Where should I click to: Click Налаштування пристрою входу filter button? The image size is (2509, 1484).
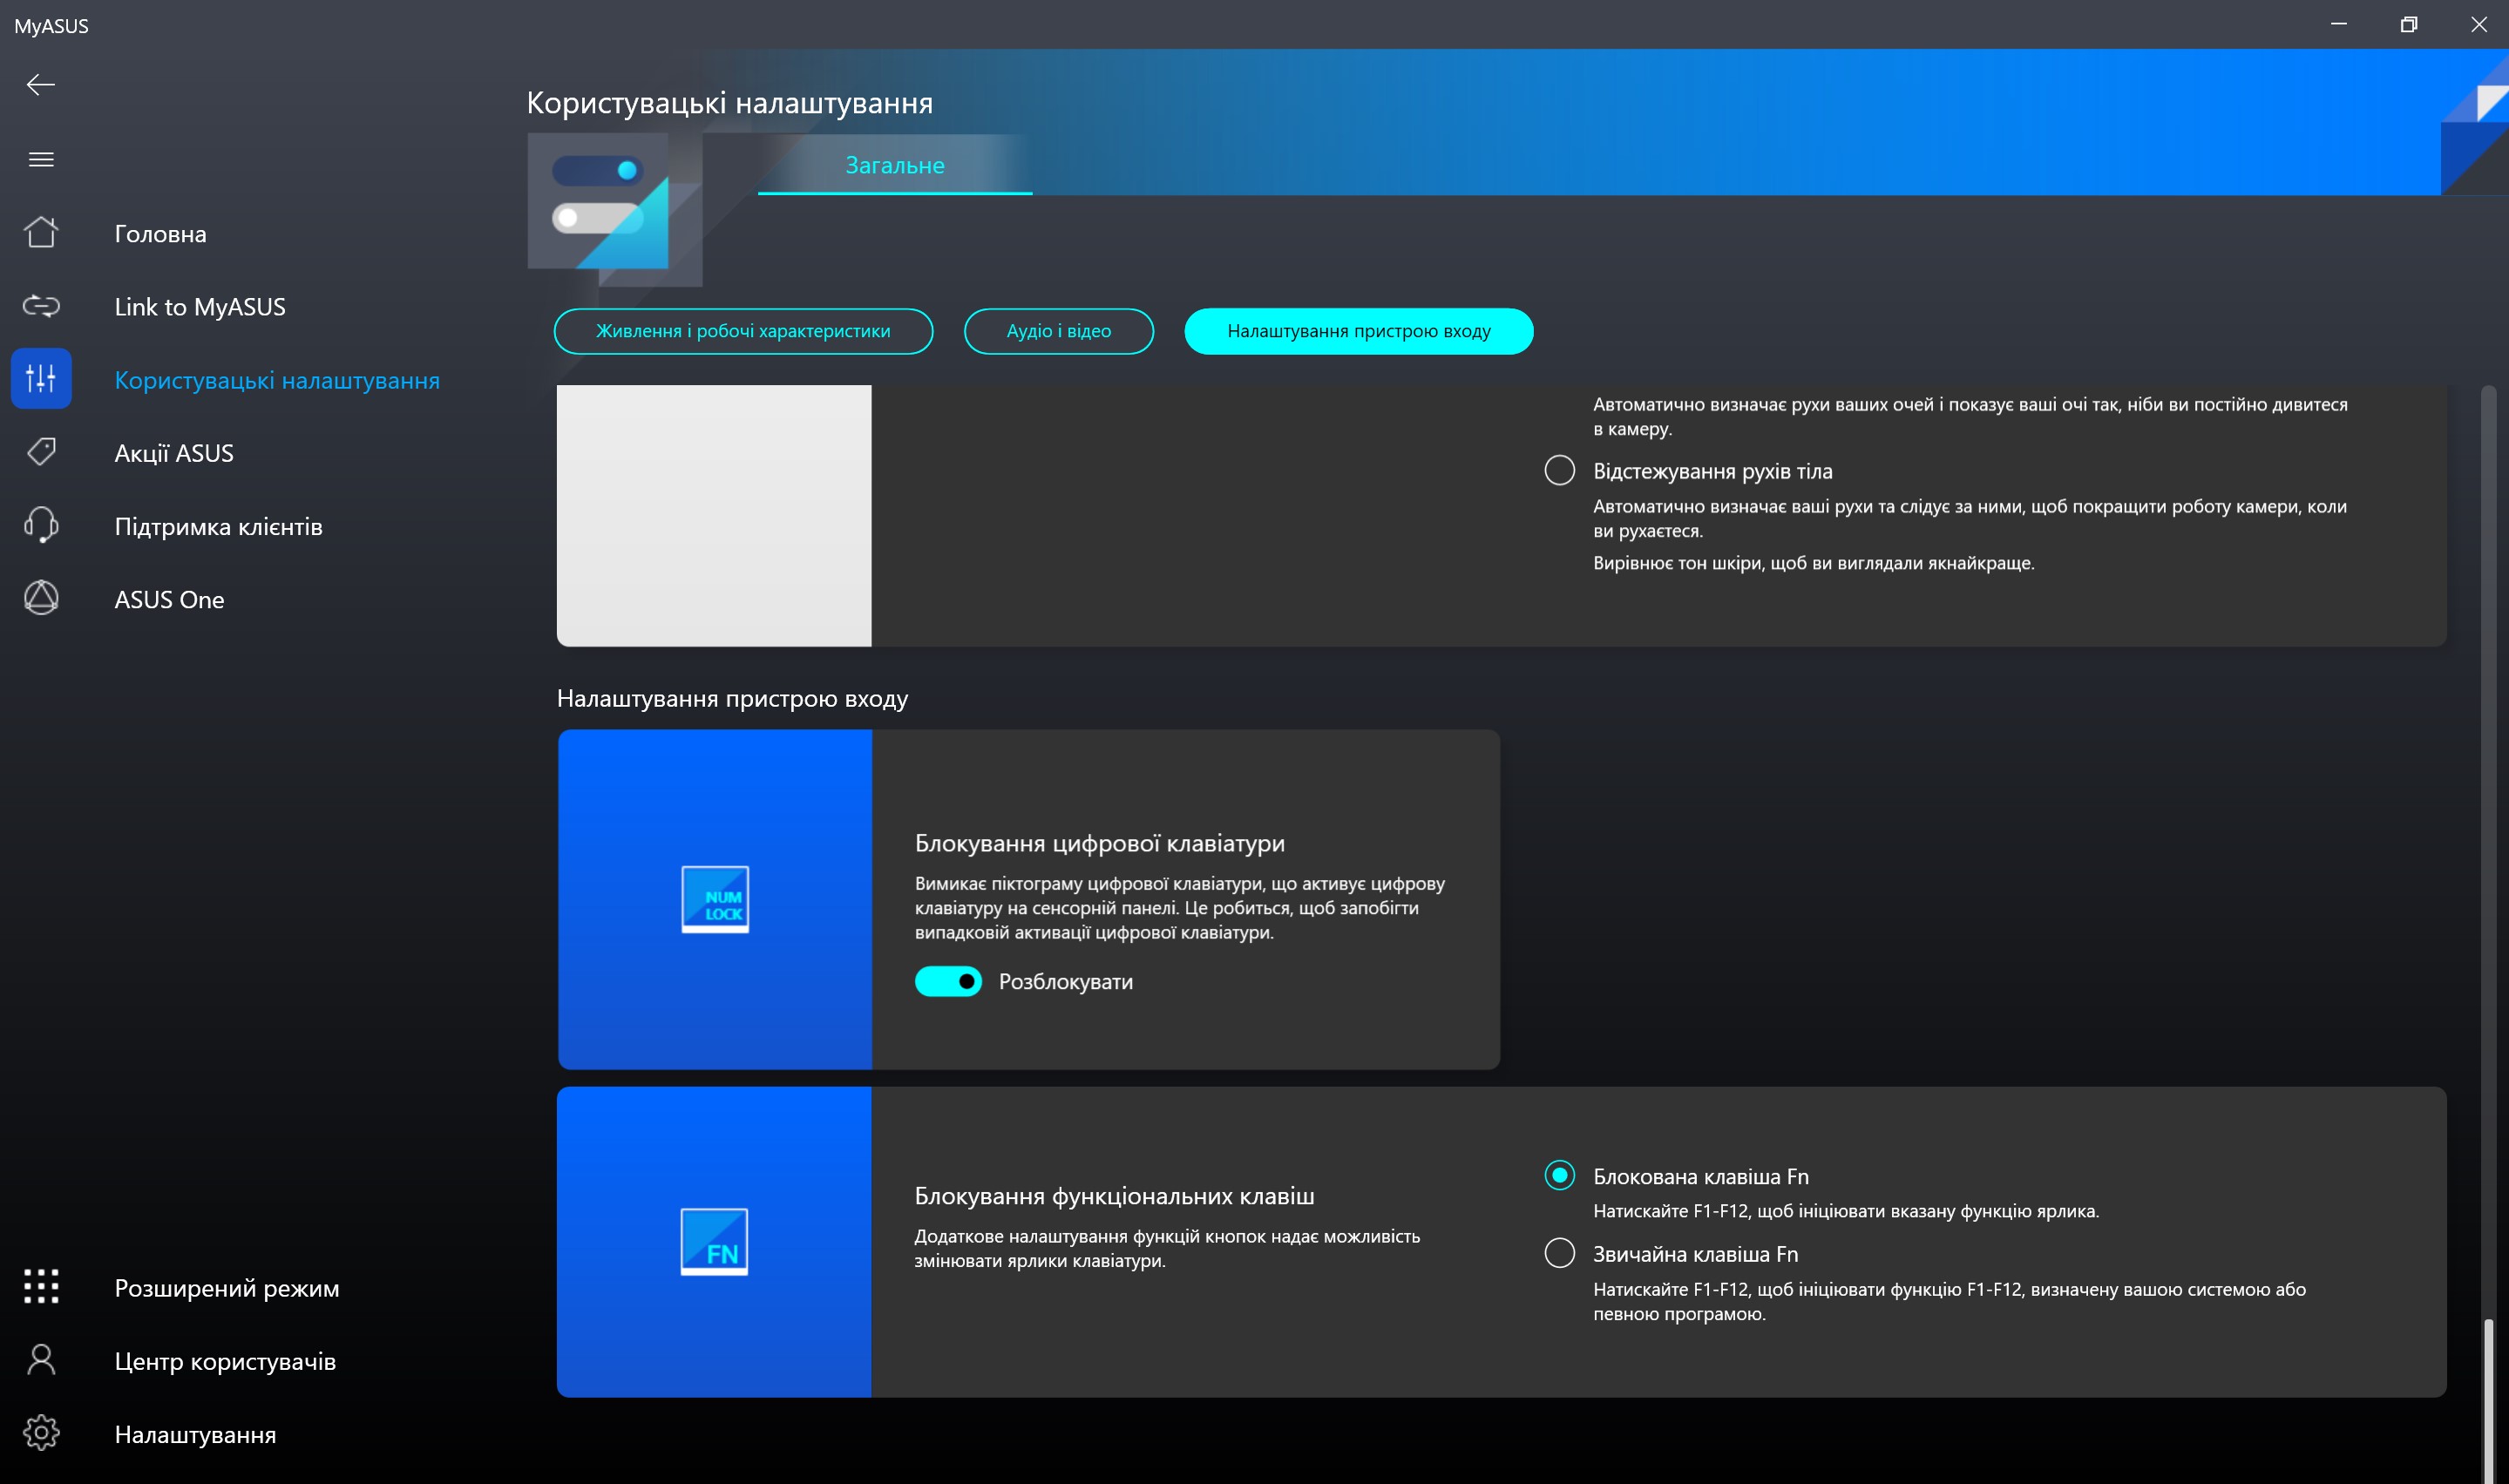pyautogui.click(x=1358, y=331)
